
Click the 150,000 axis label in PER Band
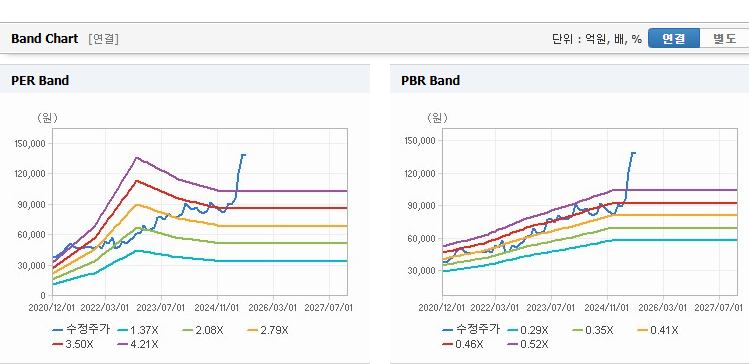(30, 143)
